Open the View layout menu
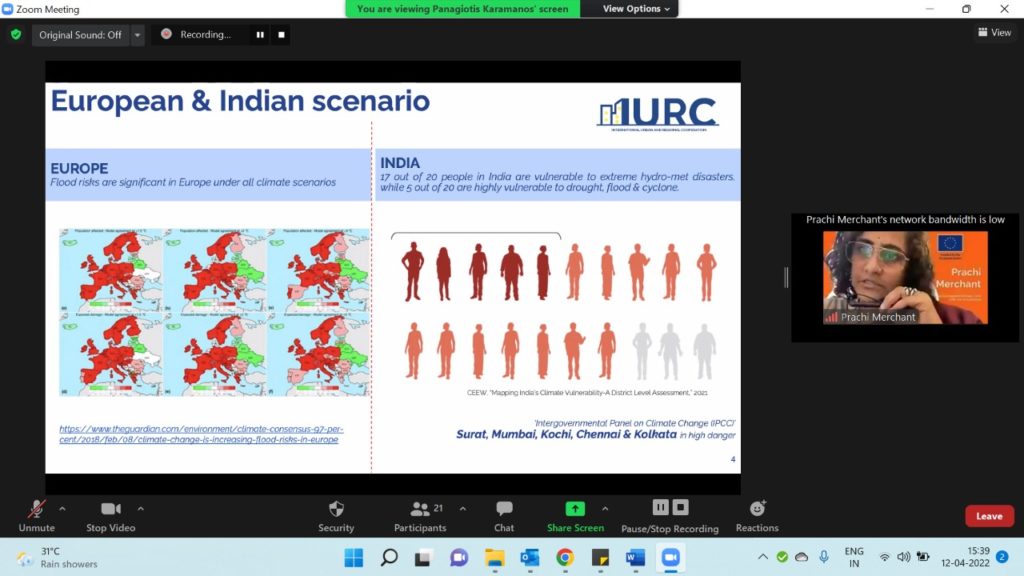1024x576 pixels. click(994, 33)
